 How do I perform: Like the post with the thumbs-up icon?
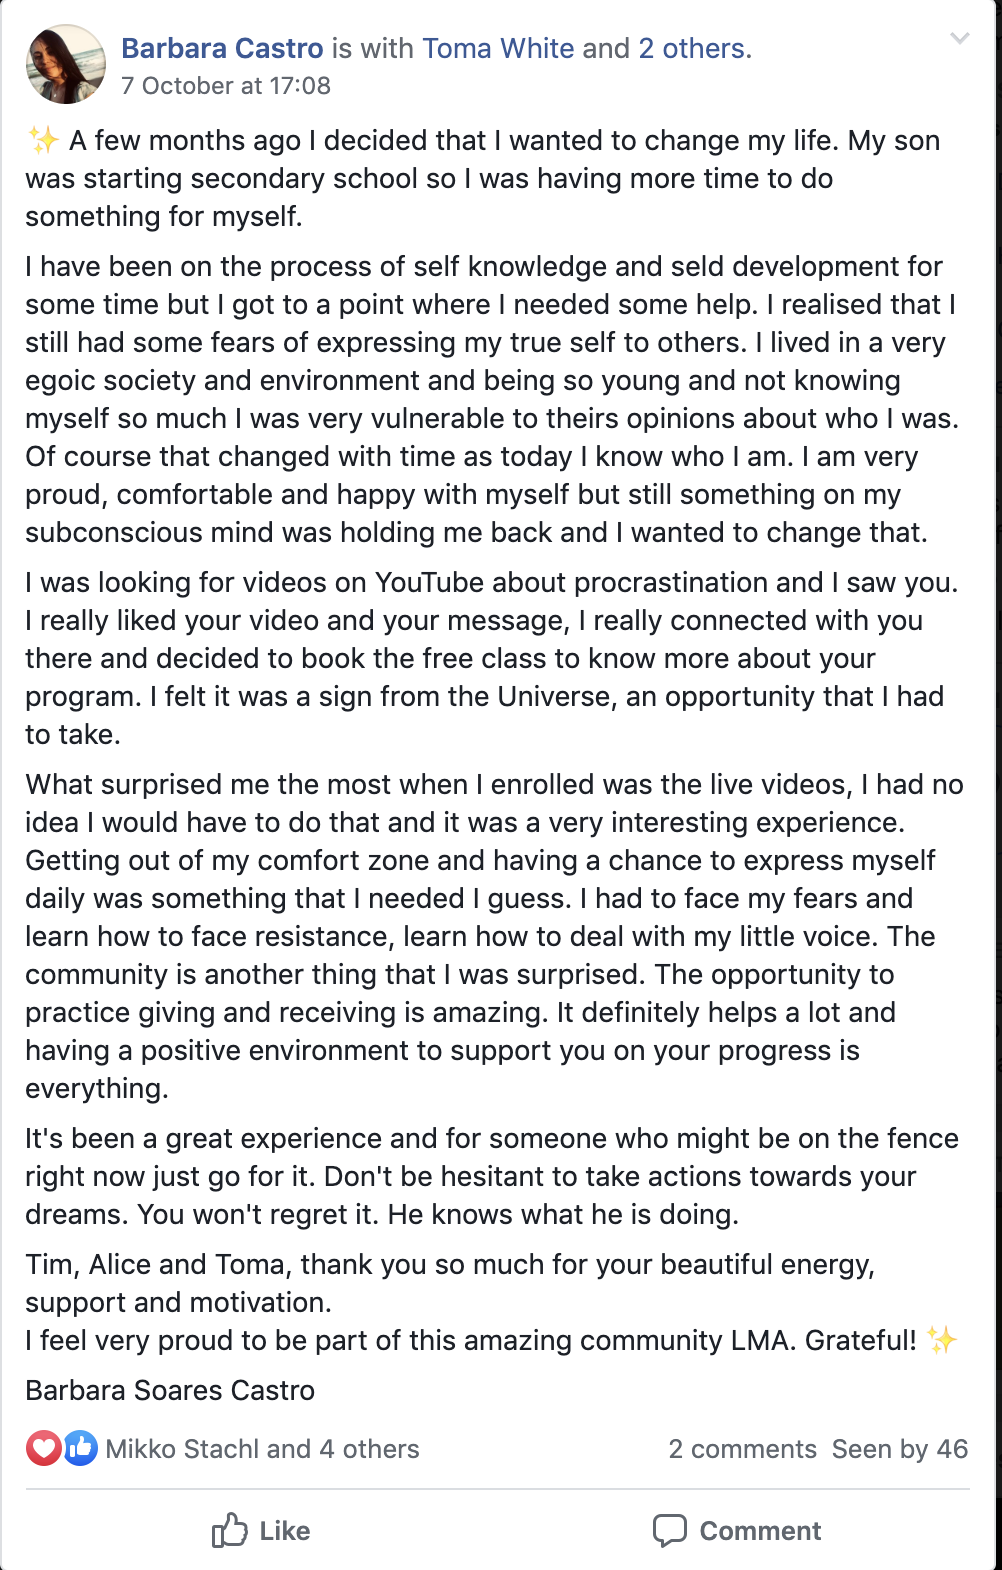click(x=229, y=1530)
